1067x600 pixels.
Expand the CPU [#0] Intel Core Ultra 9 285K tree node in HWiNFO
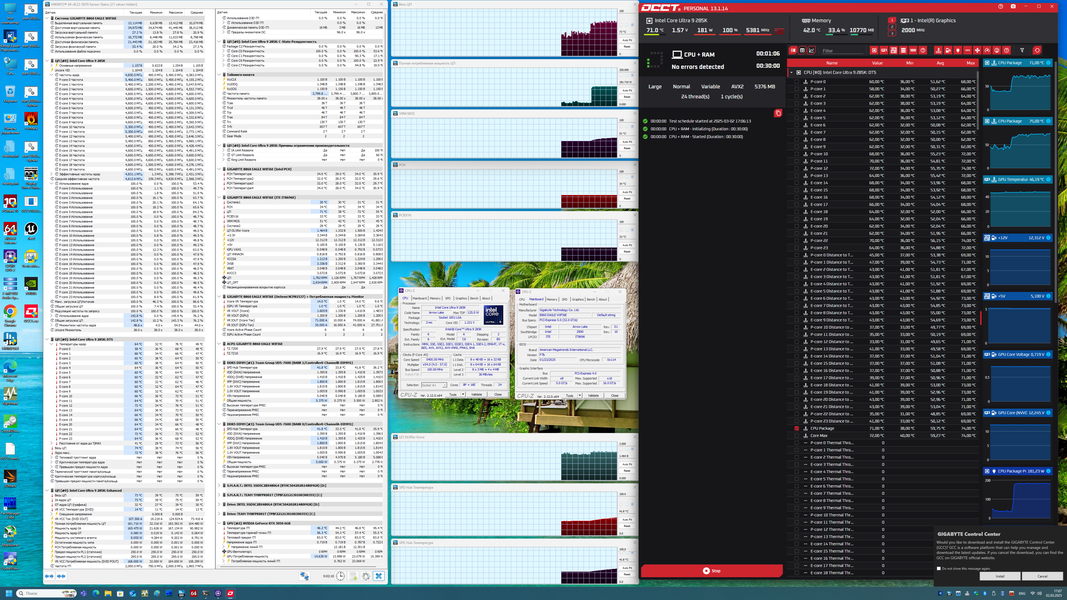(x=47, y=61)
